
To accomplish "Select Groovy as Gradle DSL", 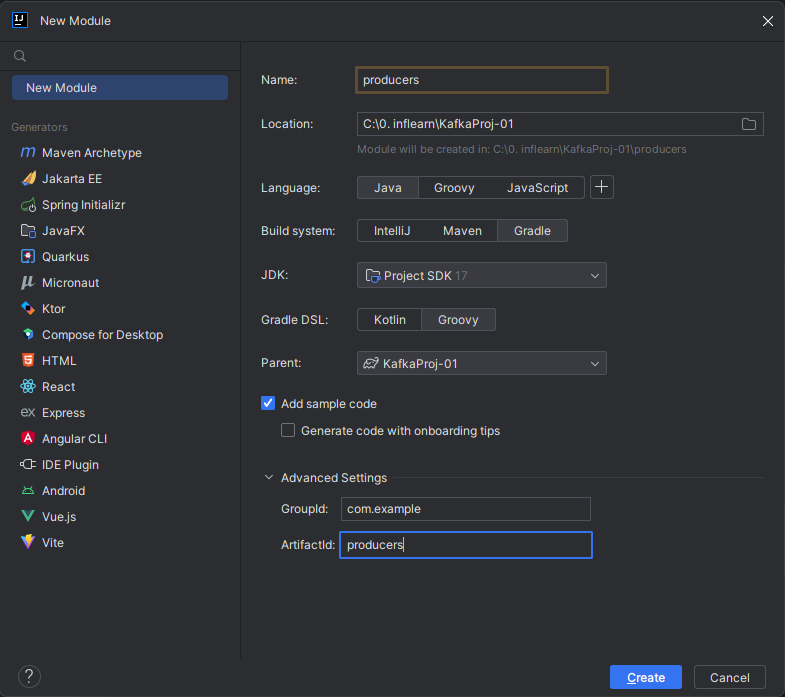I will click(458, 320).
